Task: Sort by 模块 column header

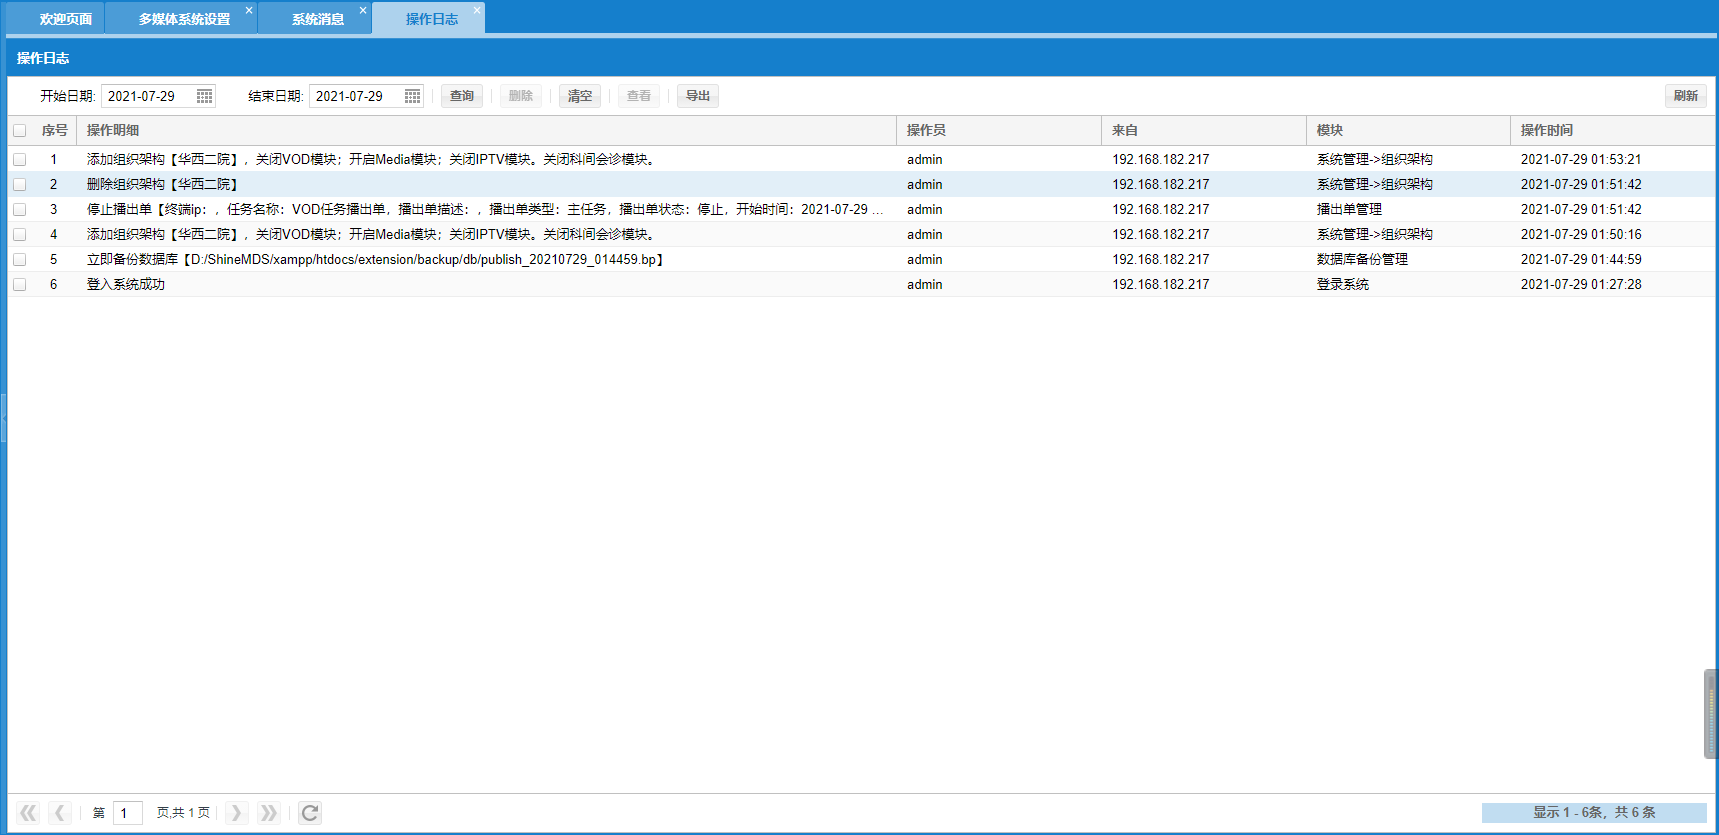Action: pos(1408,130)
